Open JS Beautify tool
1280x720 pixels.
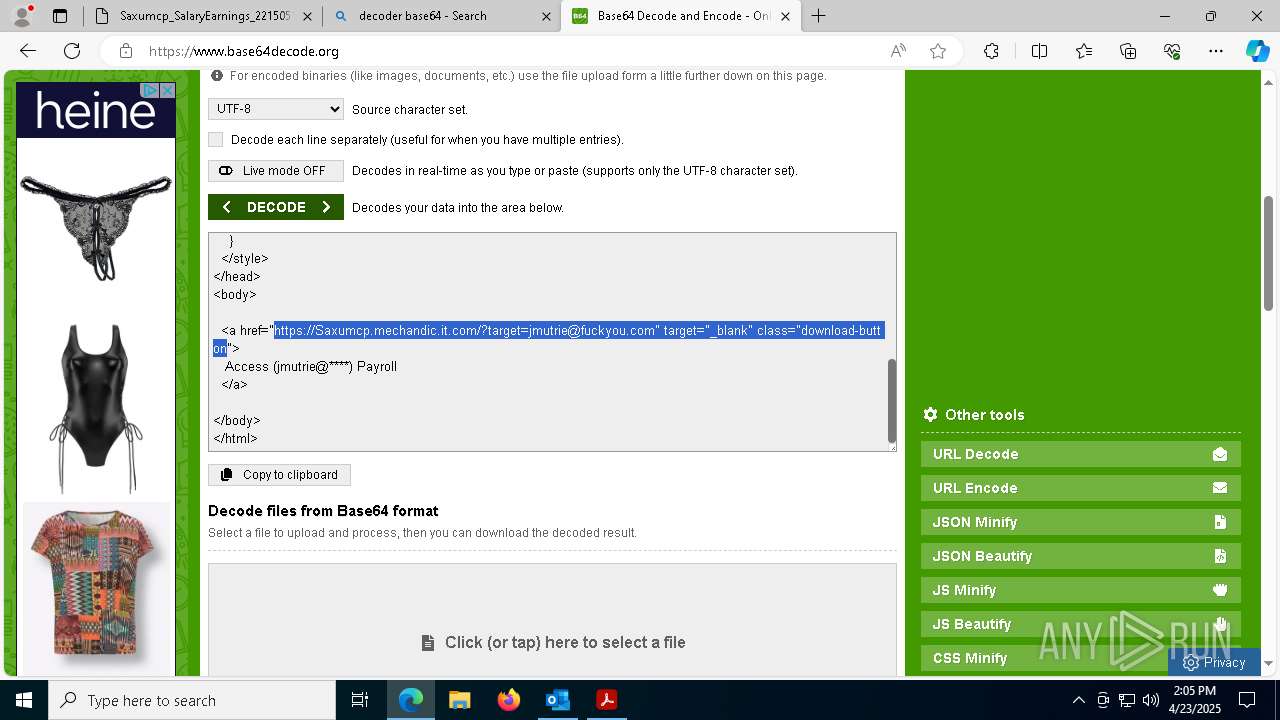point(1081,624)
